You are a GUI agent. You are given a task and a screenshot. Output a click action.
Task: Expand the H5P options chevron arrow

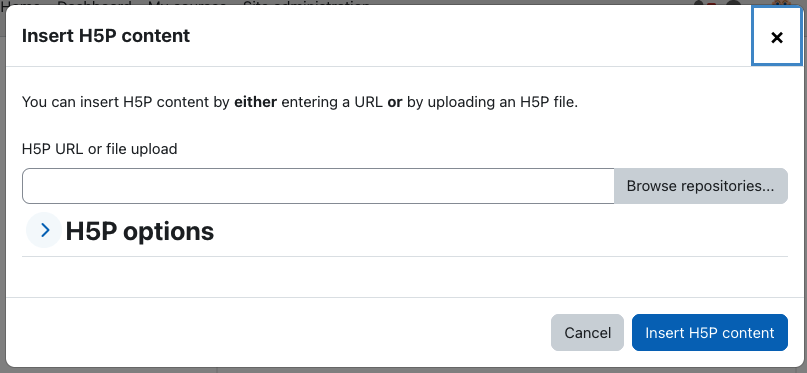pos(44,230)
